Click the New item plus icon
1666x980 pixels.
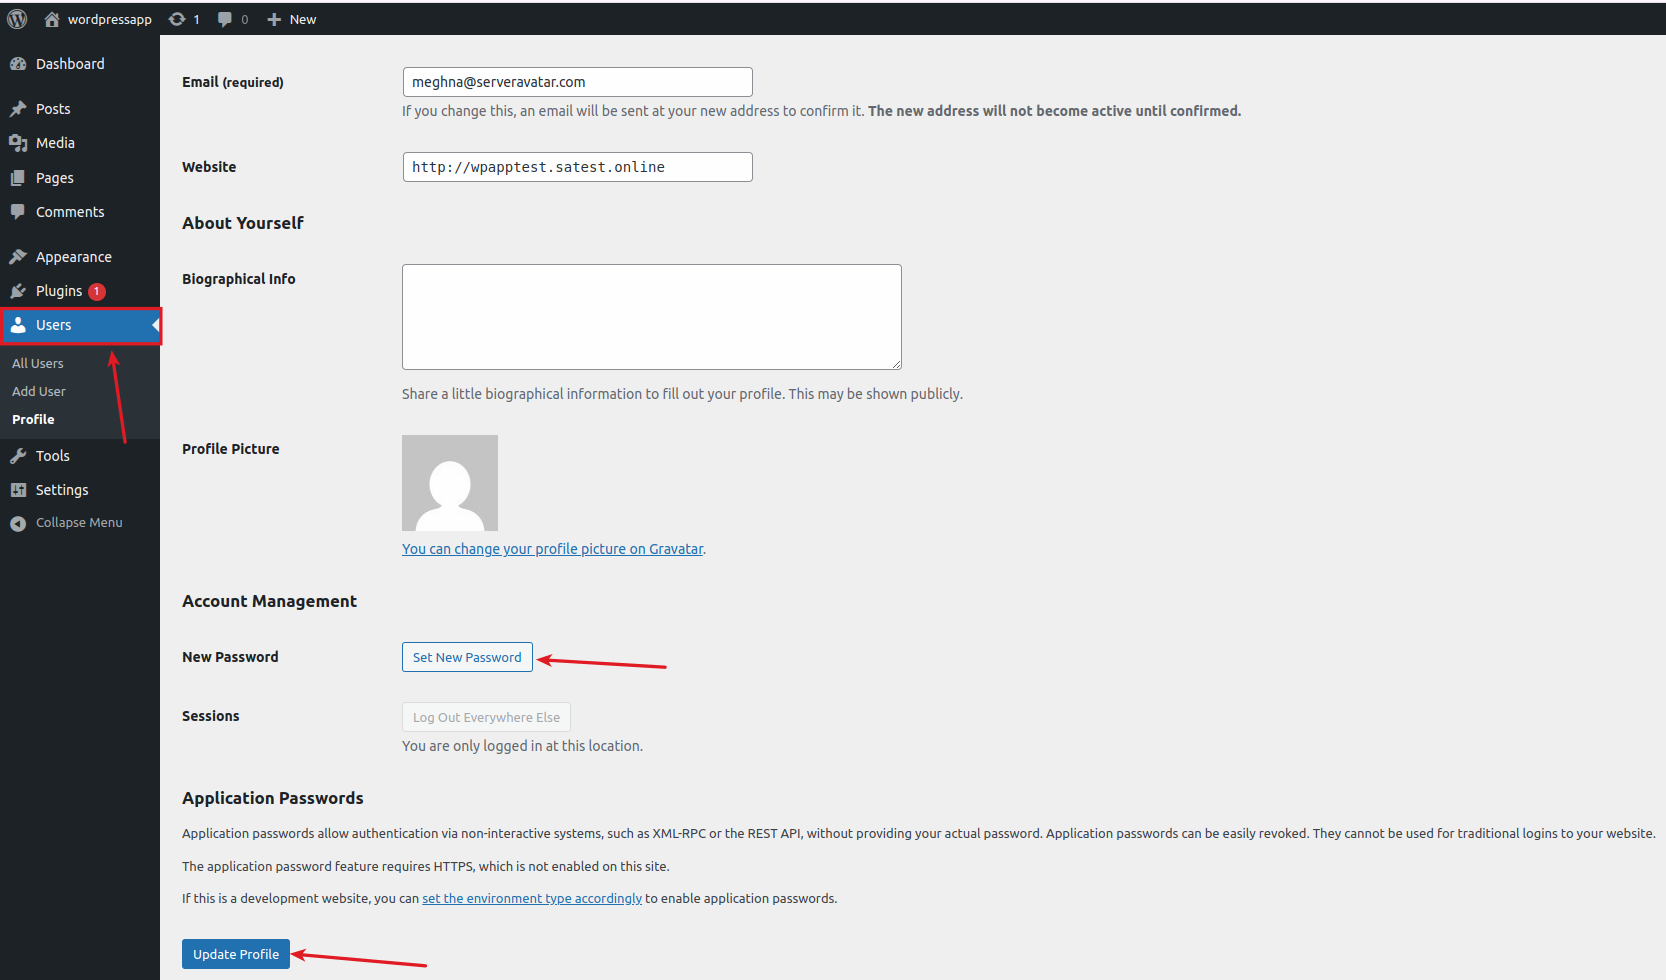[290, 18]
